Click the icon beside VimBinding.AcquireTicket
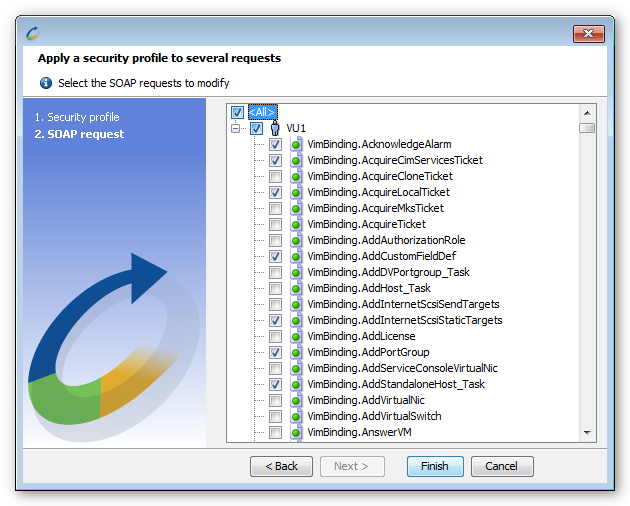 296,224
